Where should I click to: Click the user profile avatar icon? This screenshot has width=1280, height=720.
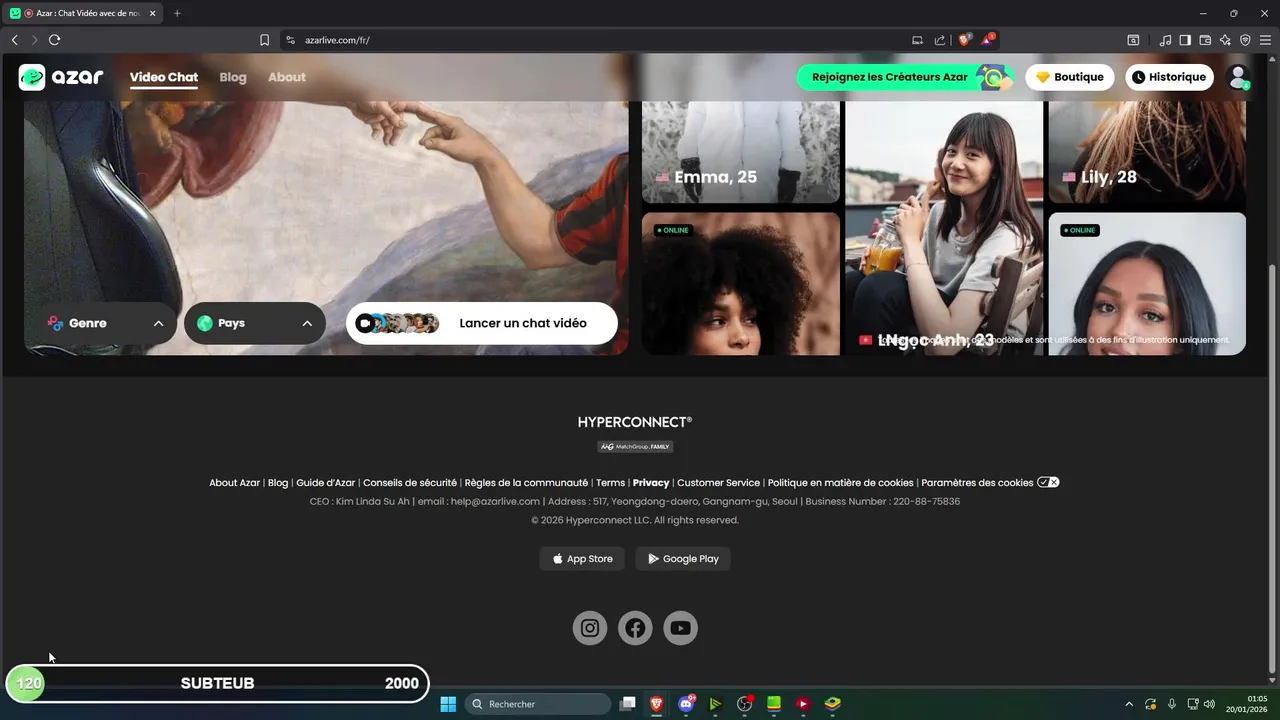click(1238, 77)
